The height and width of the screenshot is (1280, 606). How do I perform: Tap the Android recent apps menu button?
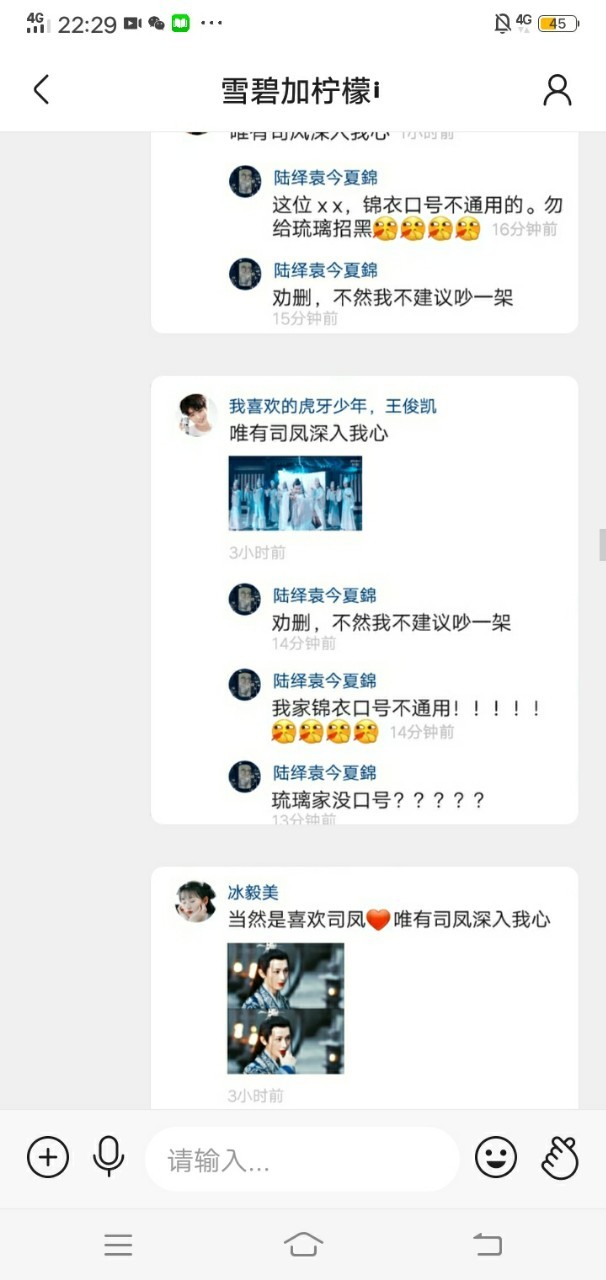click(118, 1244)
